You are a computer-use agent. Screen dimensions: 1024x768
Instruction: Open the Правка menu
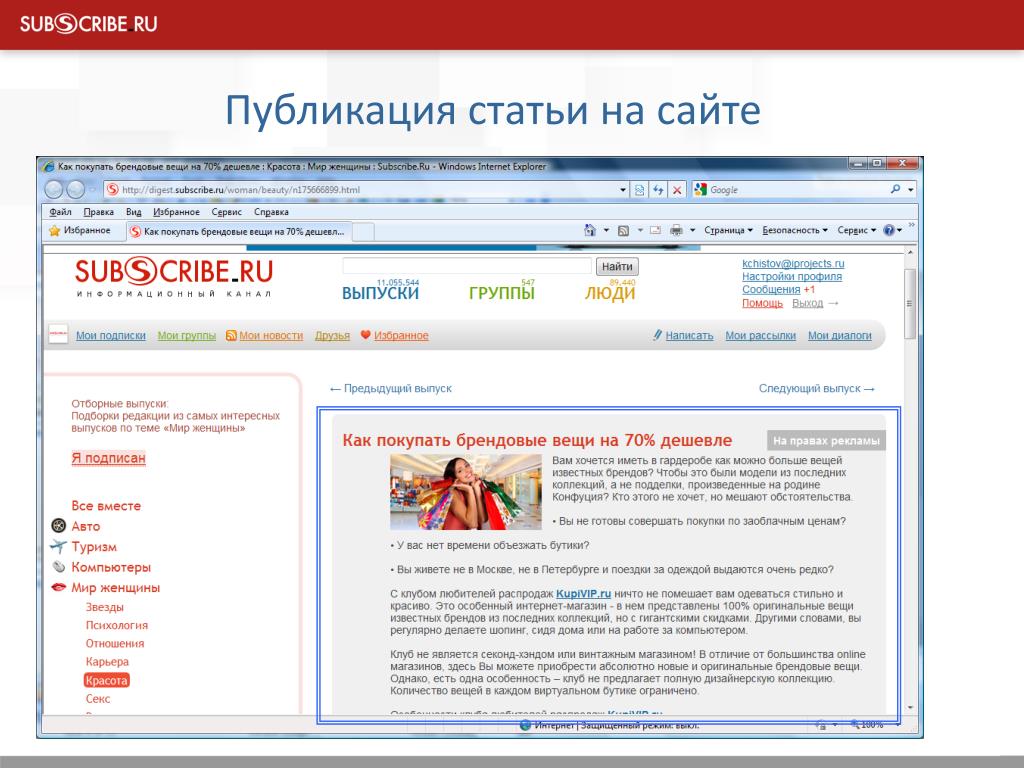[x=99, y=212]
